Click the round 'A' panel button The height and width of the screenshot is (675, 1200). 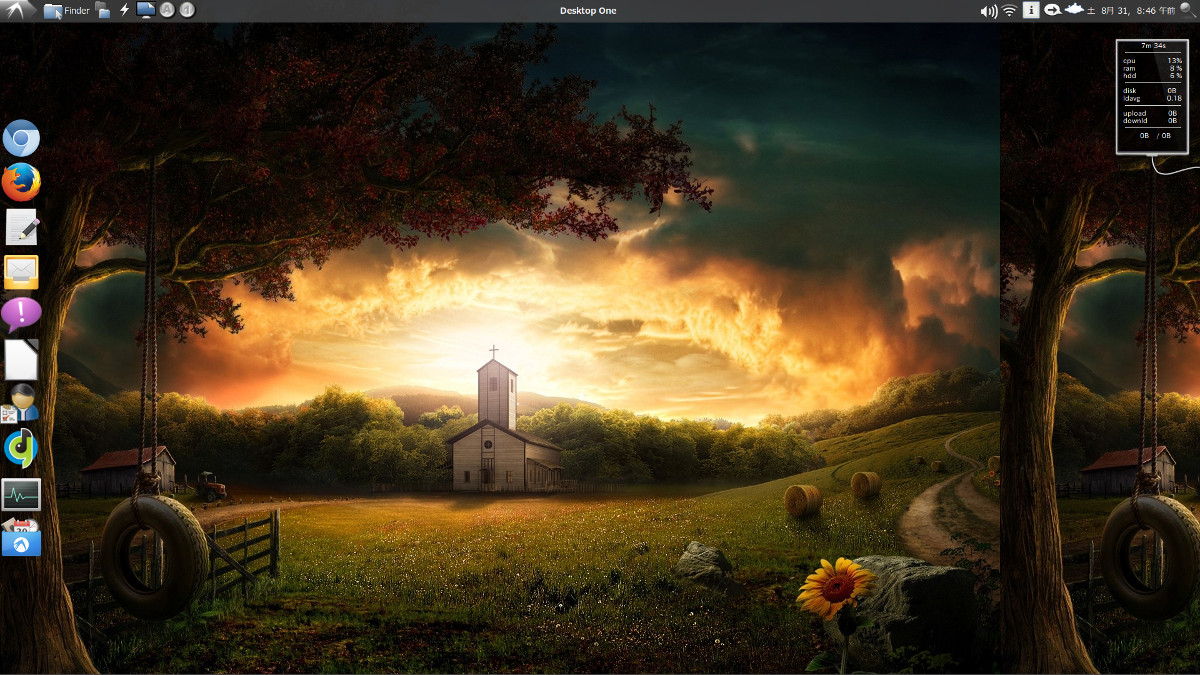[167, 10]
